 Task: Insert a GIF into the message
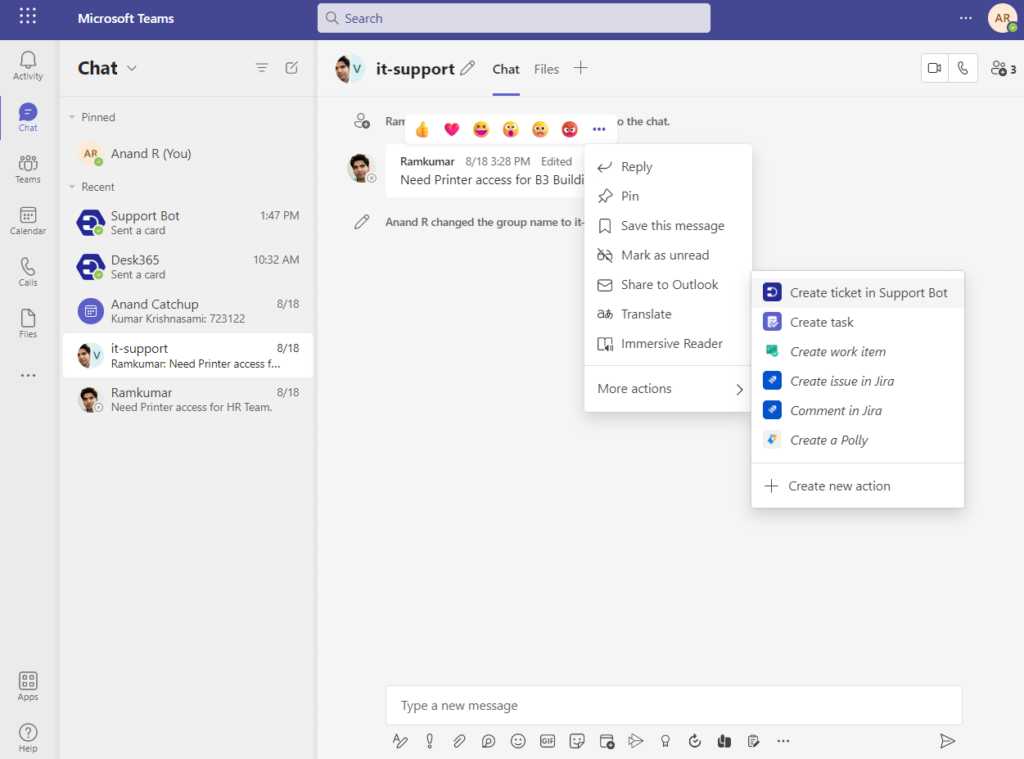tap(547, 741)
